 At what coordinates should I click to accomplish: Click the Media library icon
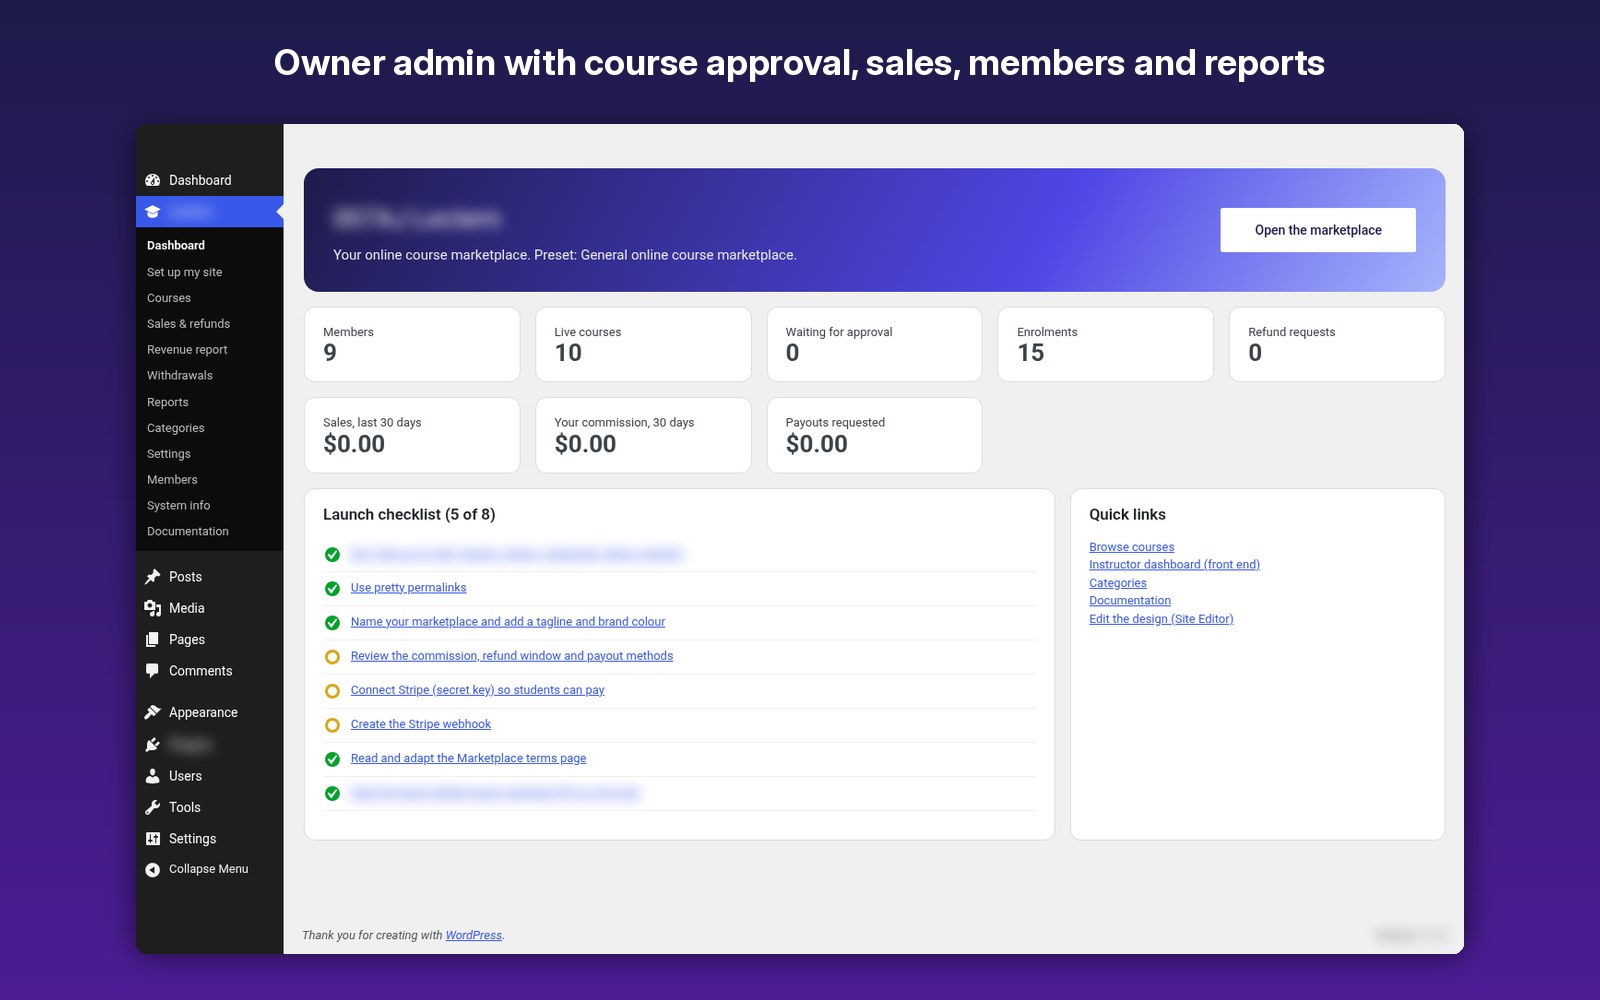[x=153, y=608]
